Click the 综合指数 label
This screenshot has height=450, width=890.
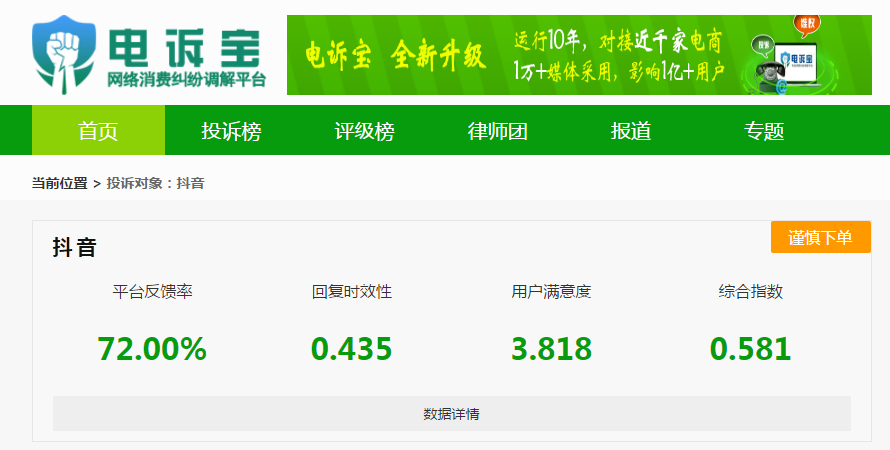[751, 292]
